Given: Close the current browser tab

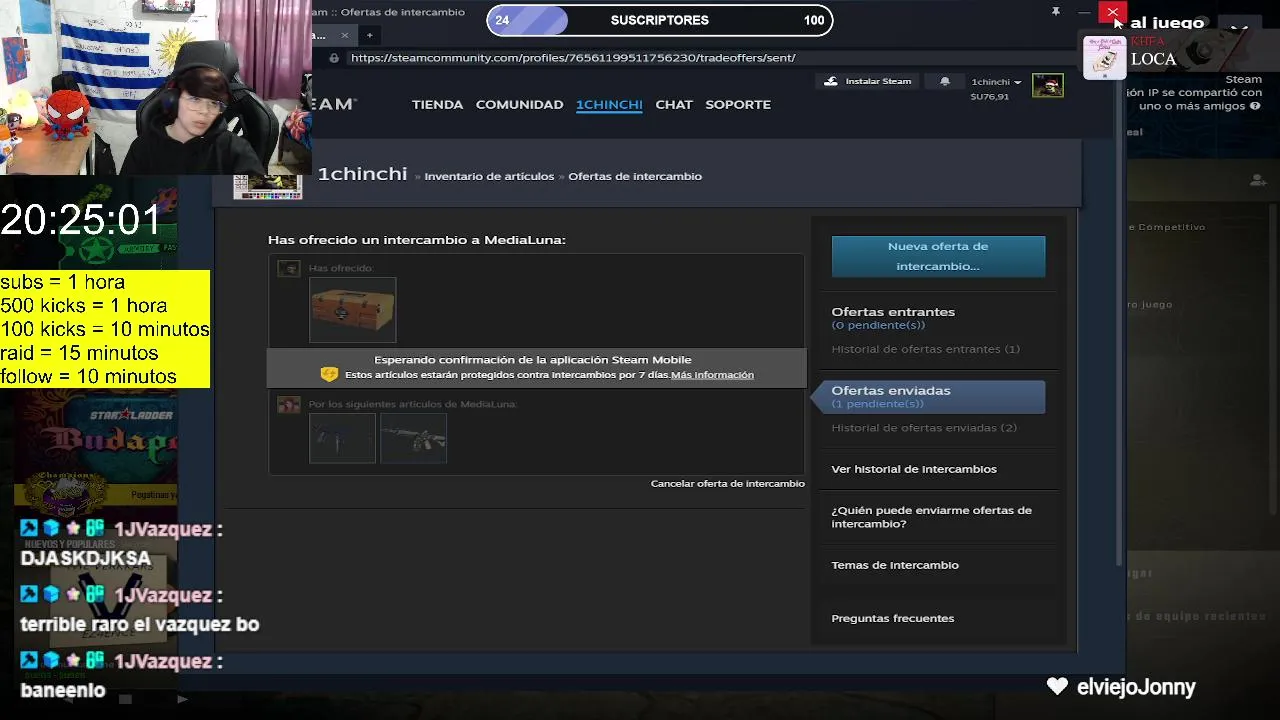Looking at the screenshot, I should [345, 35].
